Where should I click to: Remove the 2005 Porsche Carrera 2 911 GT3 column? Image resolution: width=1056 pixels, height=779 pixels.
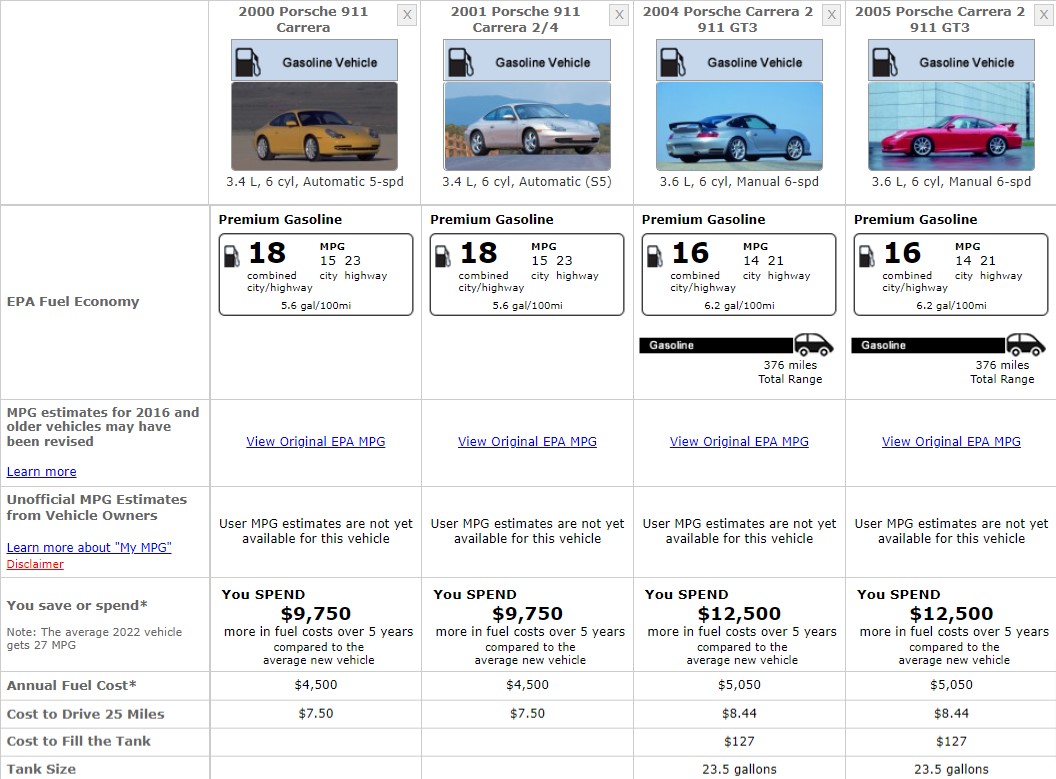[1043, 15]
